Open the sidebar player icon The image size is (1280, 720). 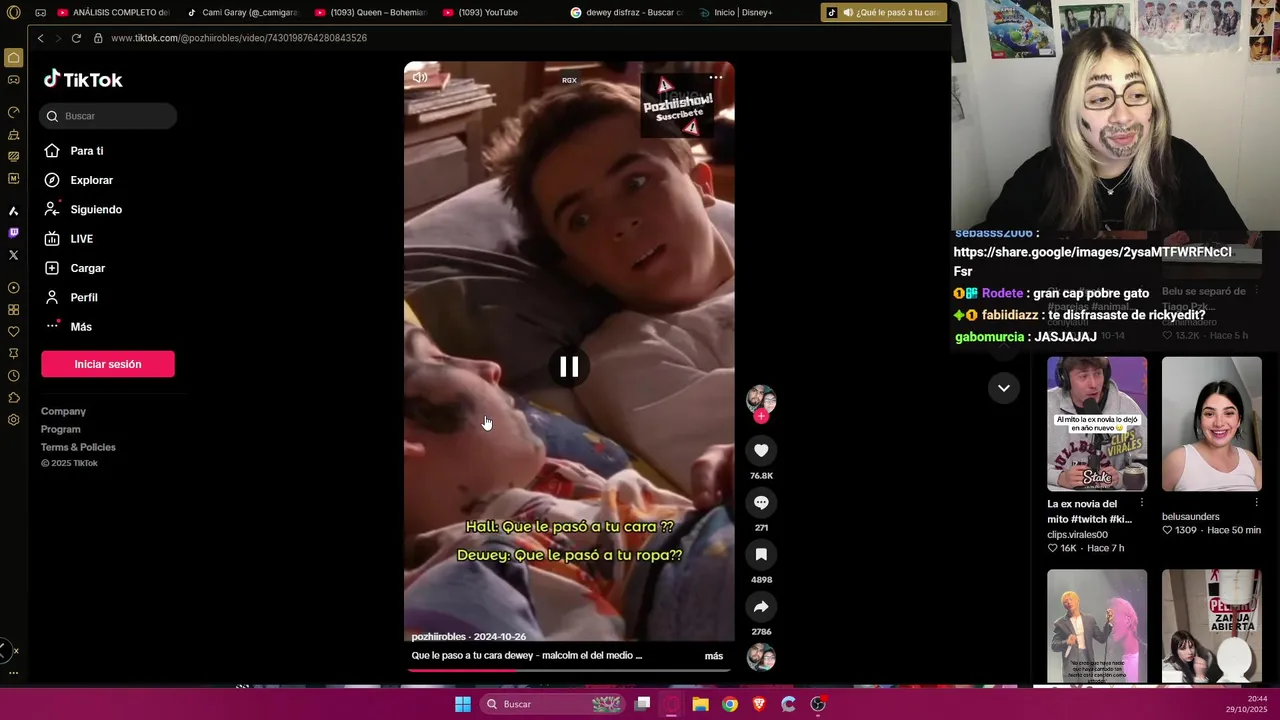(x=13, y=288)
